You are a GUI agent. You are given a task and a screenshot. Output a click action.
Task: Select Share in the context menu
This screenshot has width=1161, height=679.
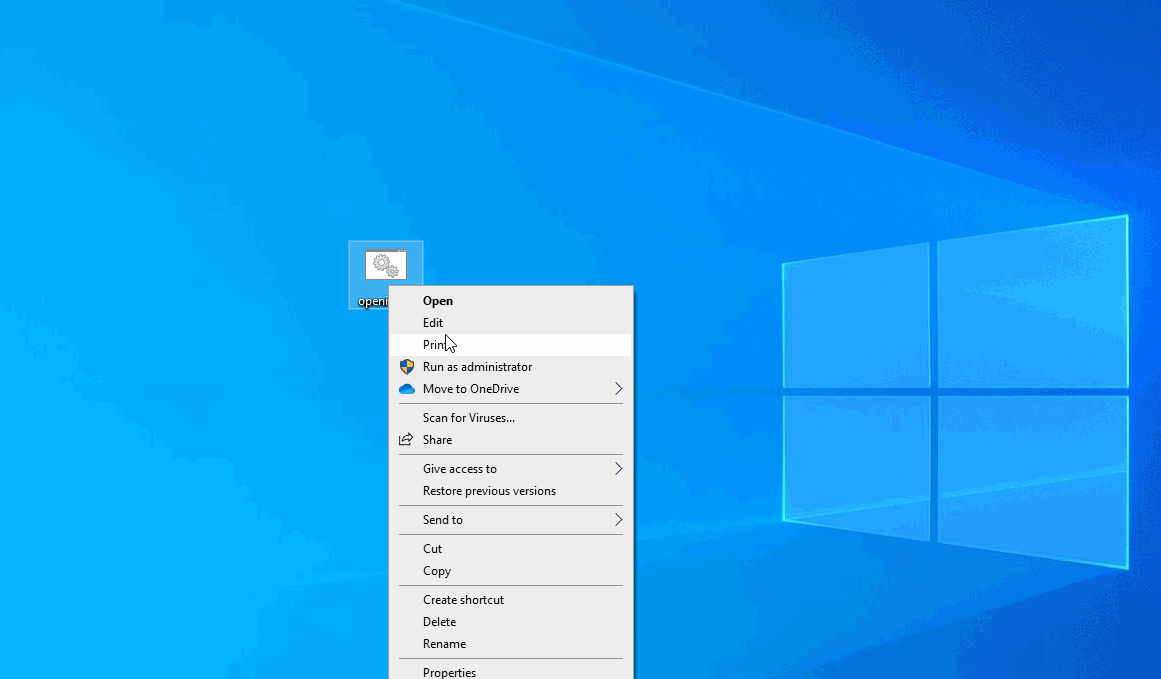click(511, 440)
